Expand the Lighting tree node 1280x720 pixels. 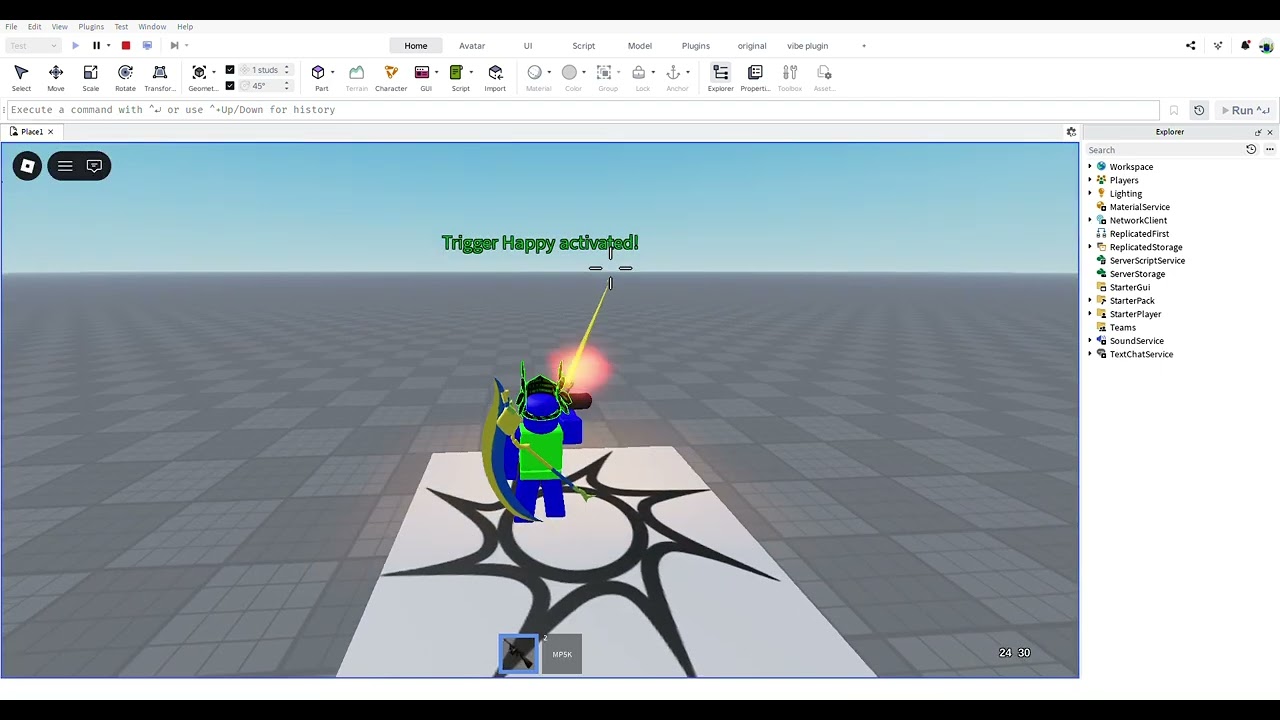[1090, 193]
